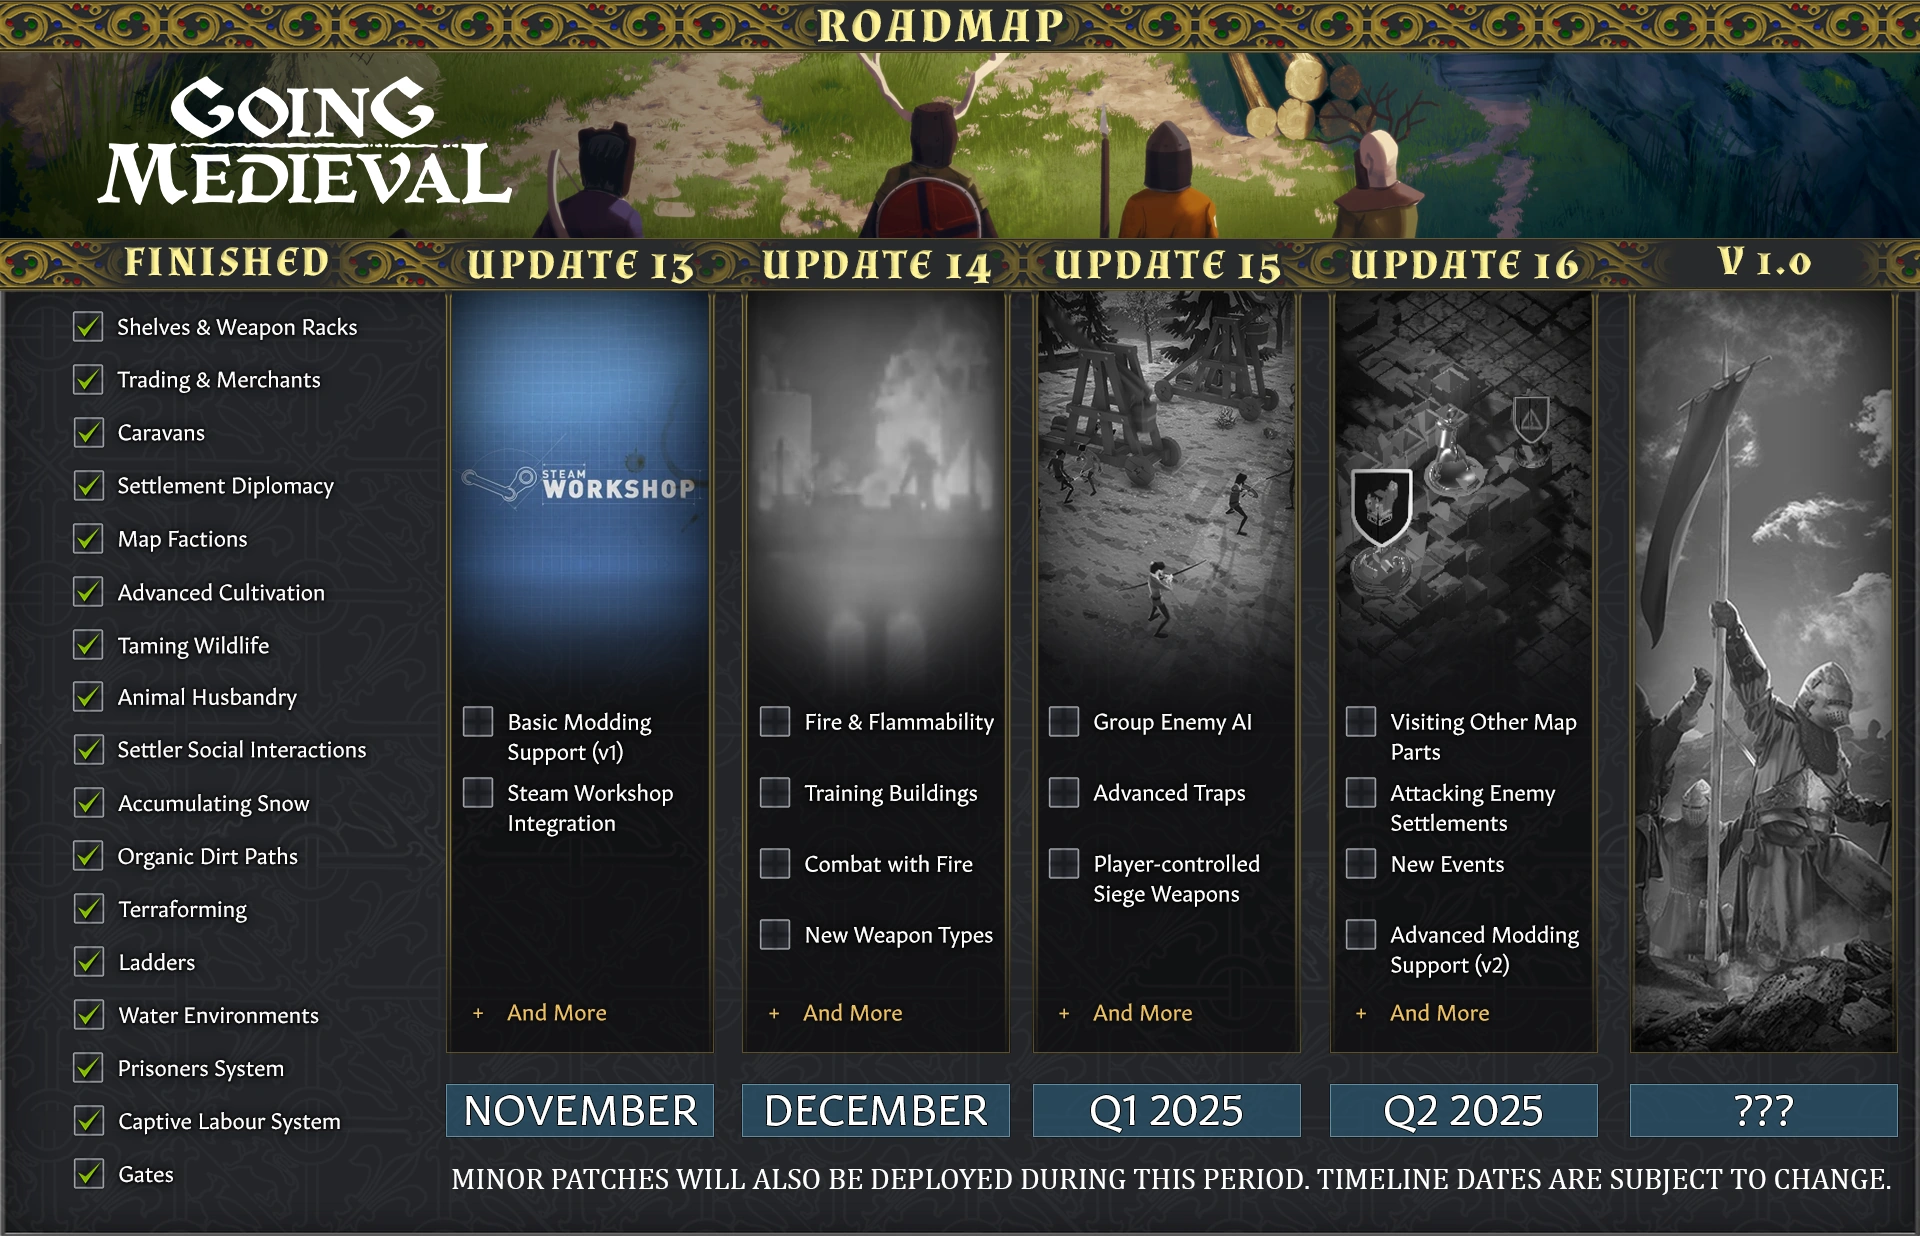This screenshot has width=1920, height=1236.
Task: Toggle the Shelves & Weapon Racks checkbox
Action: coord(88,326)
